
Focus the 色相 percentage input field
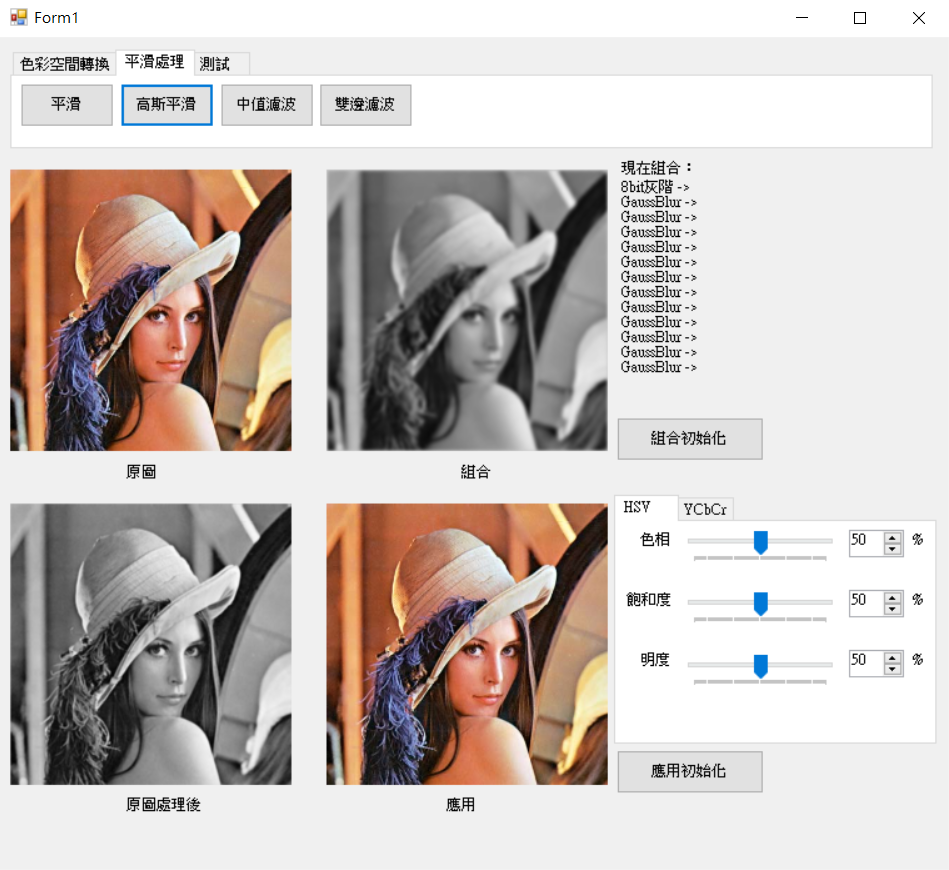coord(866,542)
